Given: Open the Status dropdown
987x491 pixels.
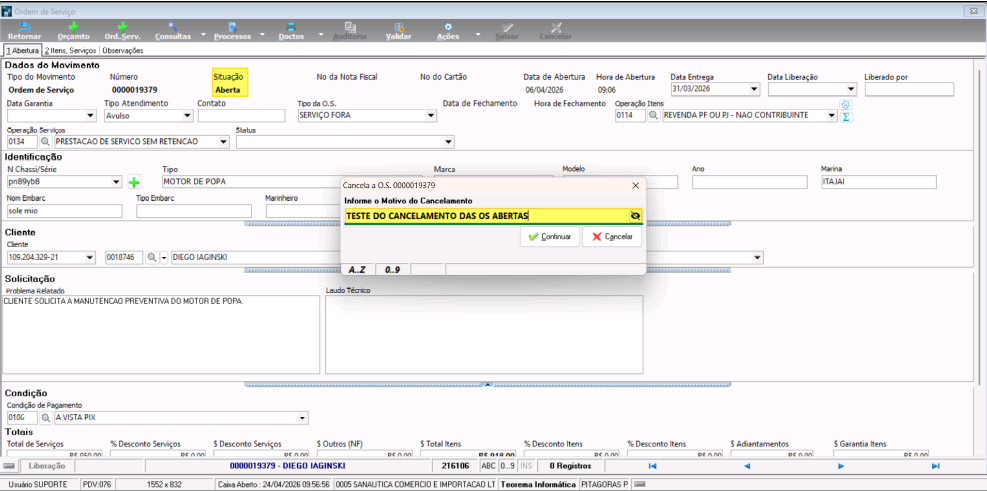Looking at the screenshot, I should click(448, 142).
